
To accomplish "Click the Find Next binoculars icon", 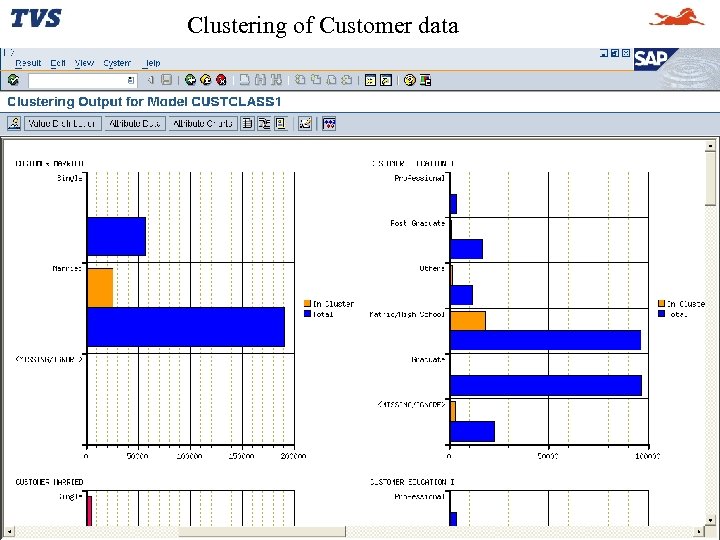I will [276, 80].
